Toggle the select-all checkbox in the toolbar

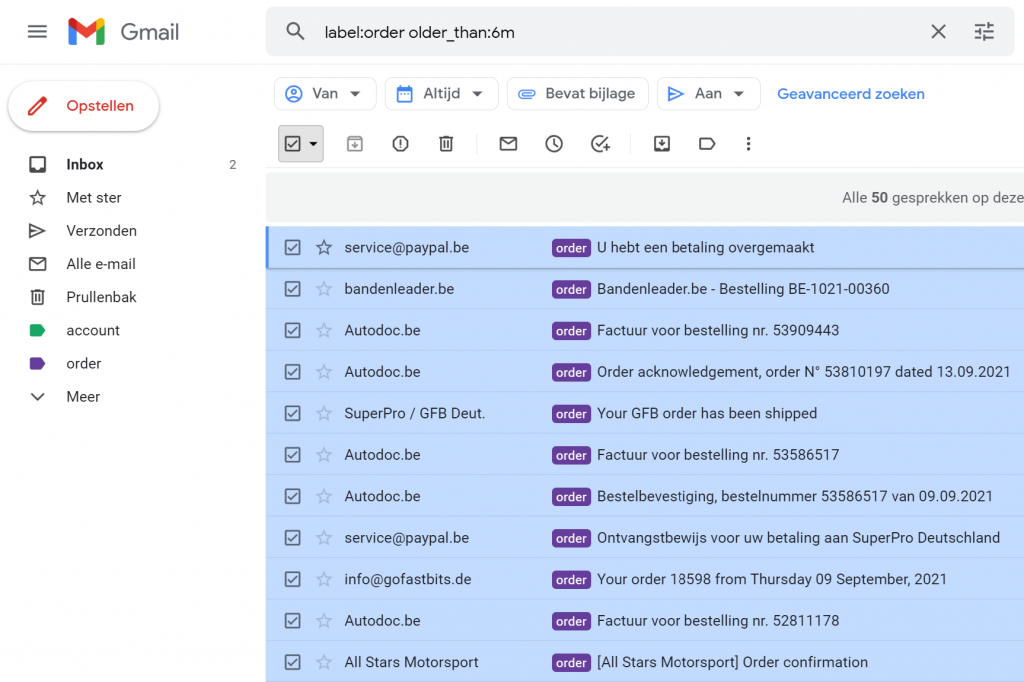pyautogui.click(x=293, y=144)
